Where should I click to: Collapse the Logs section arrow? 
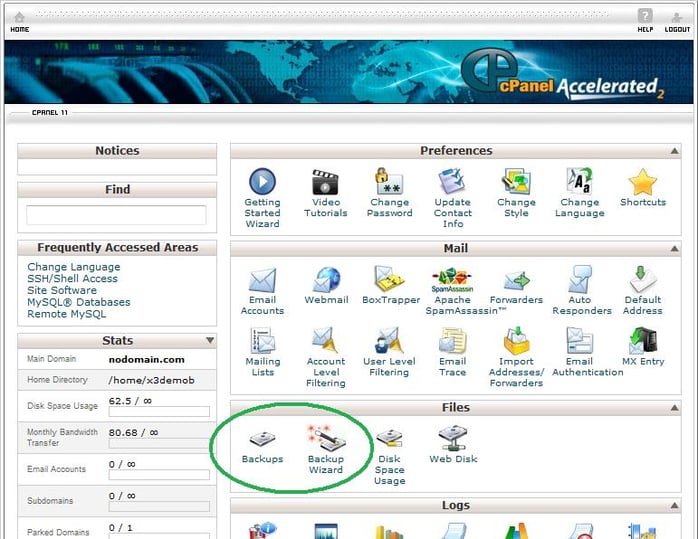(x=674, y=505)
